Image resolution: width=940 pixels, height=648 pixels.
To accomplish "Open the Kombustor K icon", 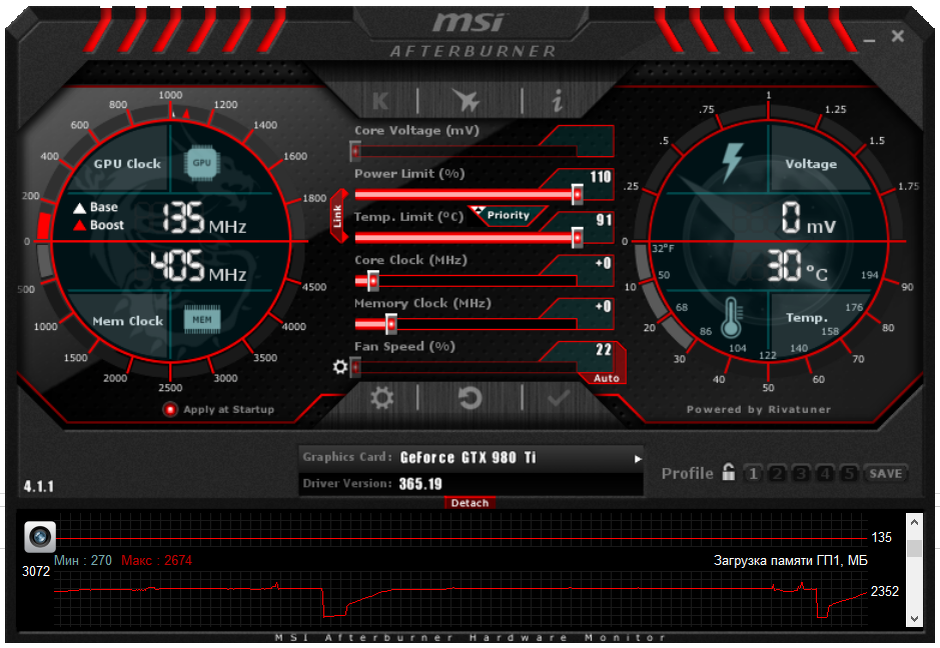I will click(x=381, y=101).
